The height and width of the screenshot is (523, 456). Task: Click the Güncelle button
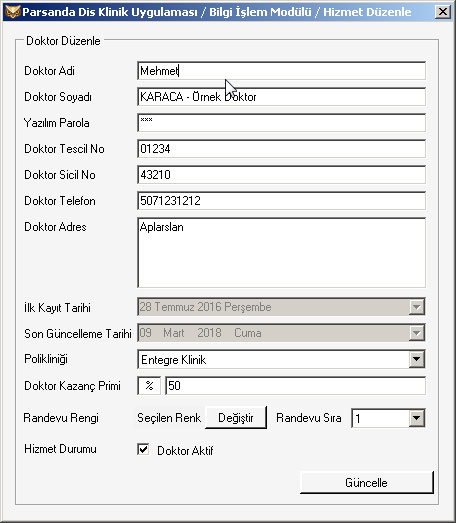coord(367,482)
